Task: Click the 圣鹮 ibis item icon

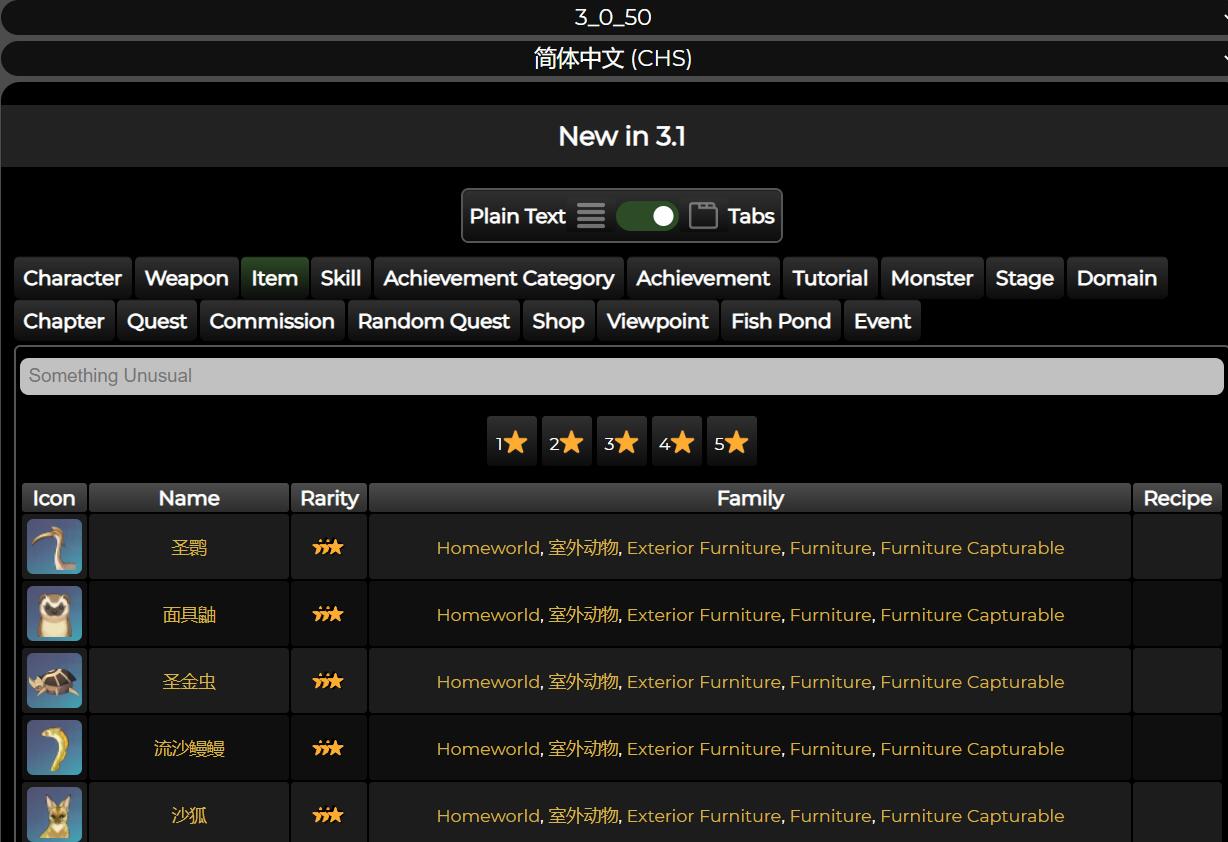Action: click(54, 547)
